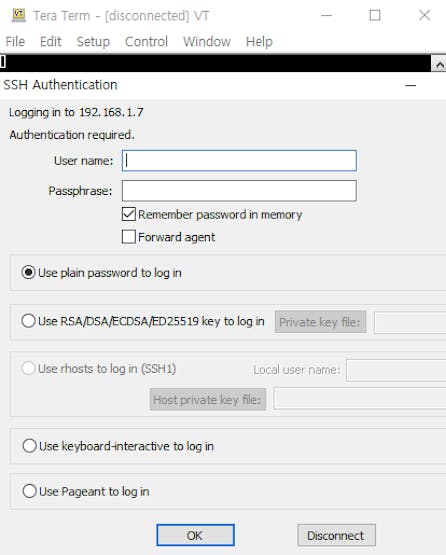Click the OK button
The width and height of the screenshot is (446, 555).
point(195,535)
